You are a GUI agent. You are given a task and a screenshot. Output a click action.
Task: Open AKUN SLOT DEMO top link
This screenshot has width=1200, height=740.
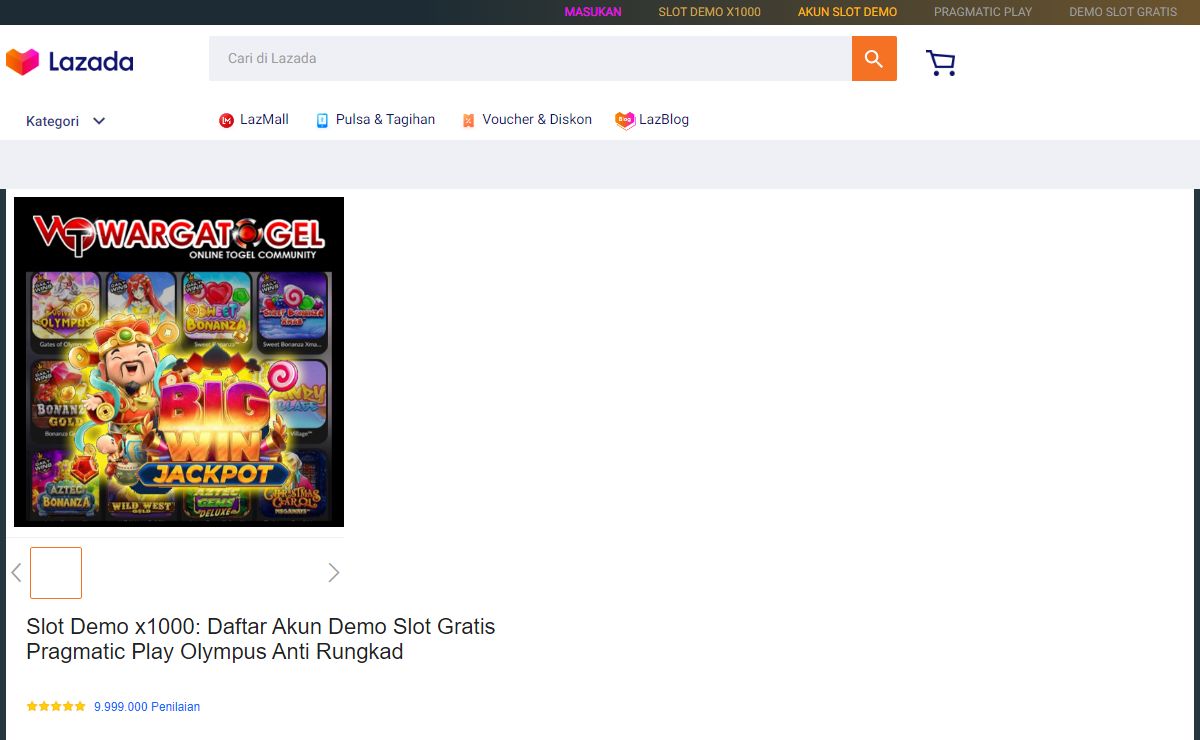tap(847, 12)
